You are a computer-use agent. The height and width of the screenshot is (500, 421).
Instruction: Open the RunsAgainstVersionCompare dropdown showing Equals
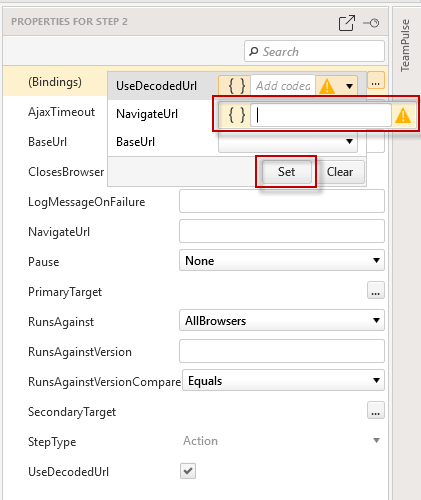(283, 380)
